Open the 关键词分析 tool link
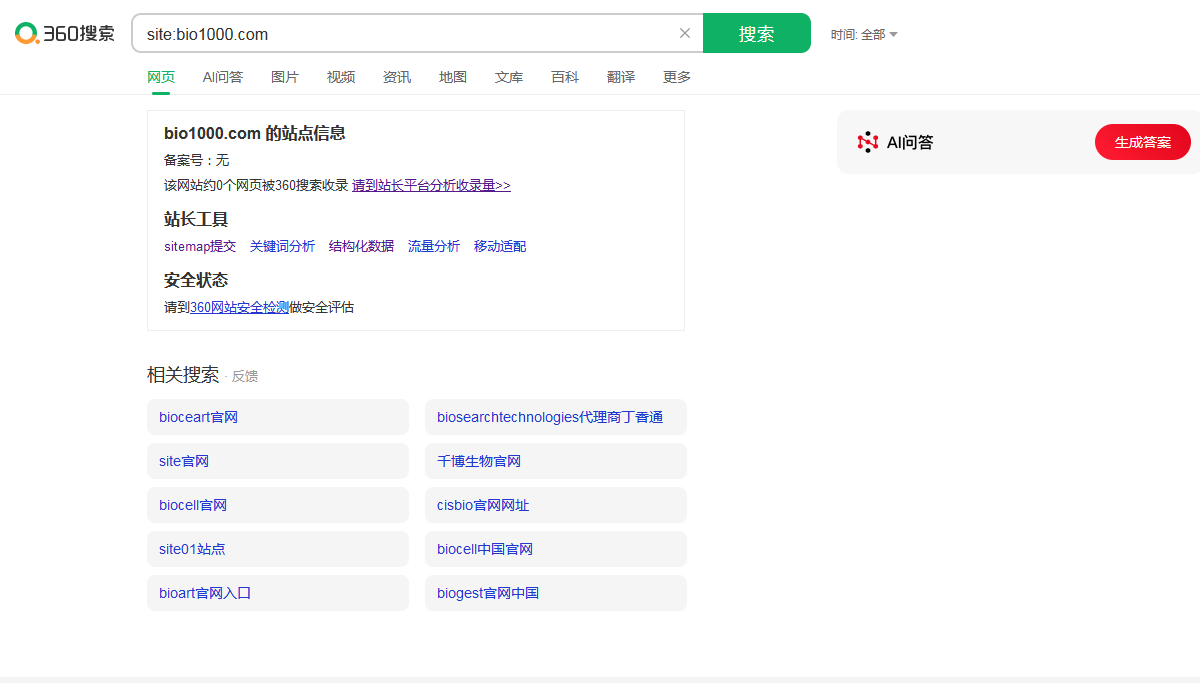The height and width of the screenshot is (683, 1200). (282, 246)
